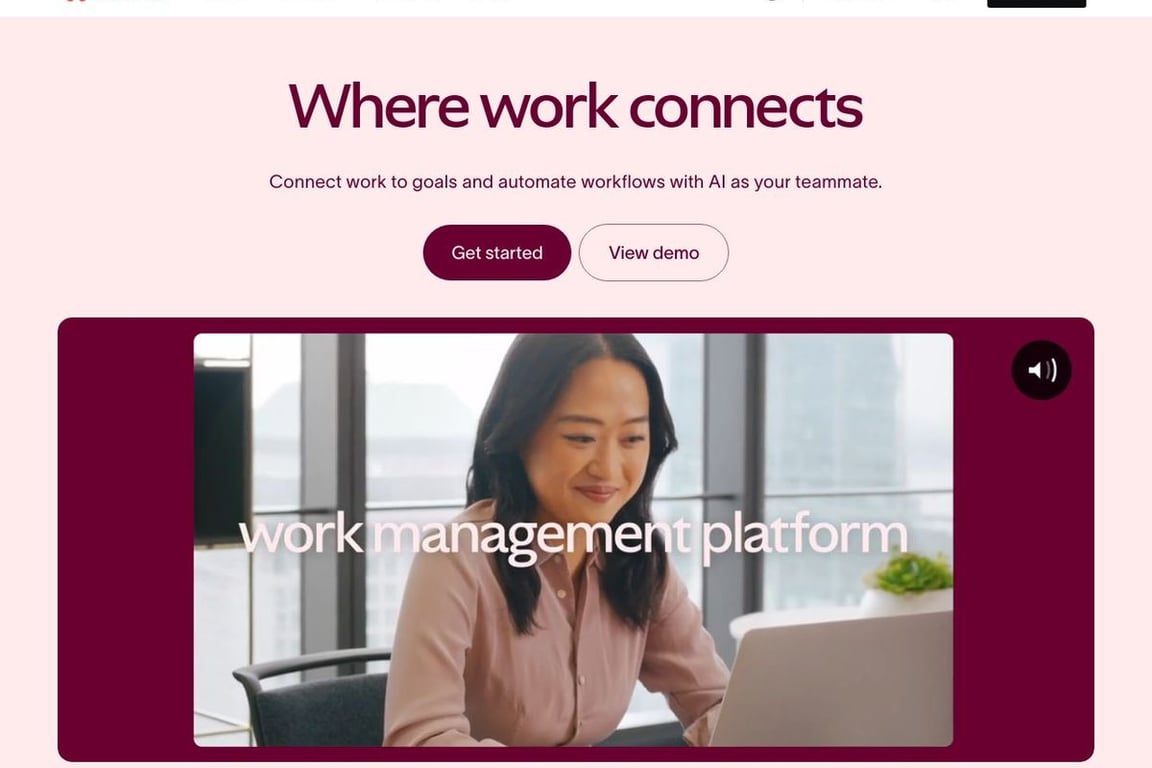Click the black button in top navigation
The image size is (1152, 768).
(1036, 3)
